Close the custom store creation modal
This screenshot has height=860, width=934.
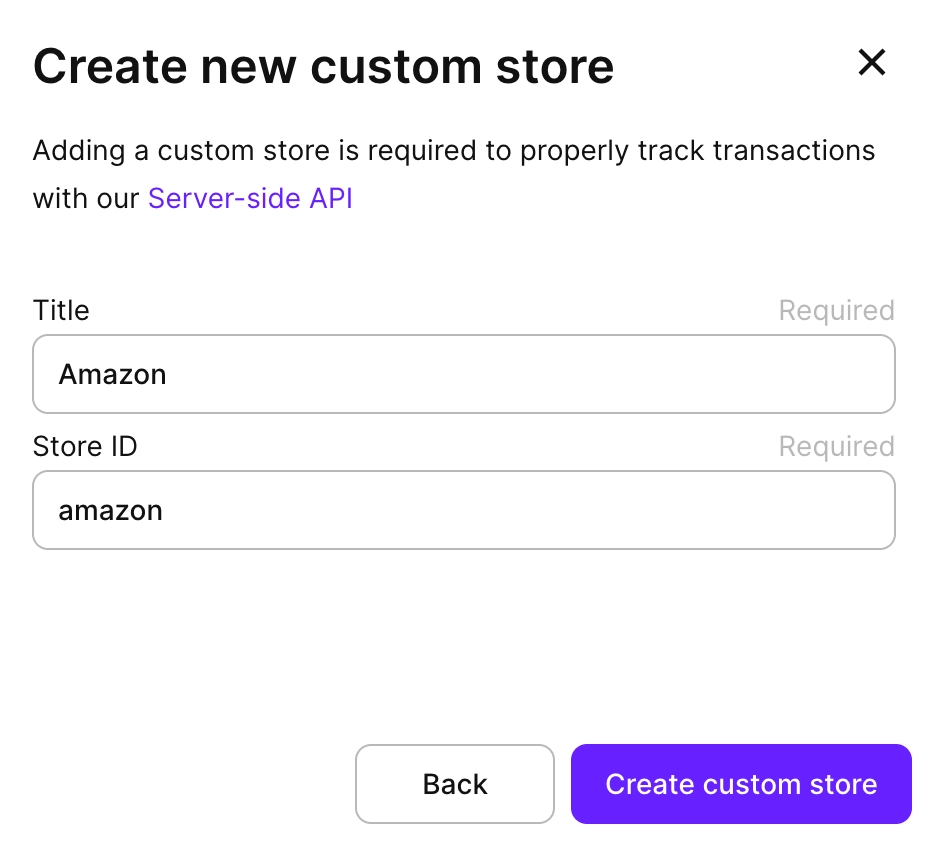click(871, 63)
